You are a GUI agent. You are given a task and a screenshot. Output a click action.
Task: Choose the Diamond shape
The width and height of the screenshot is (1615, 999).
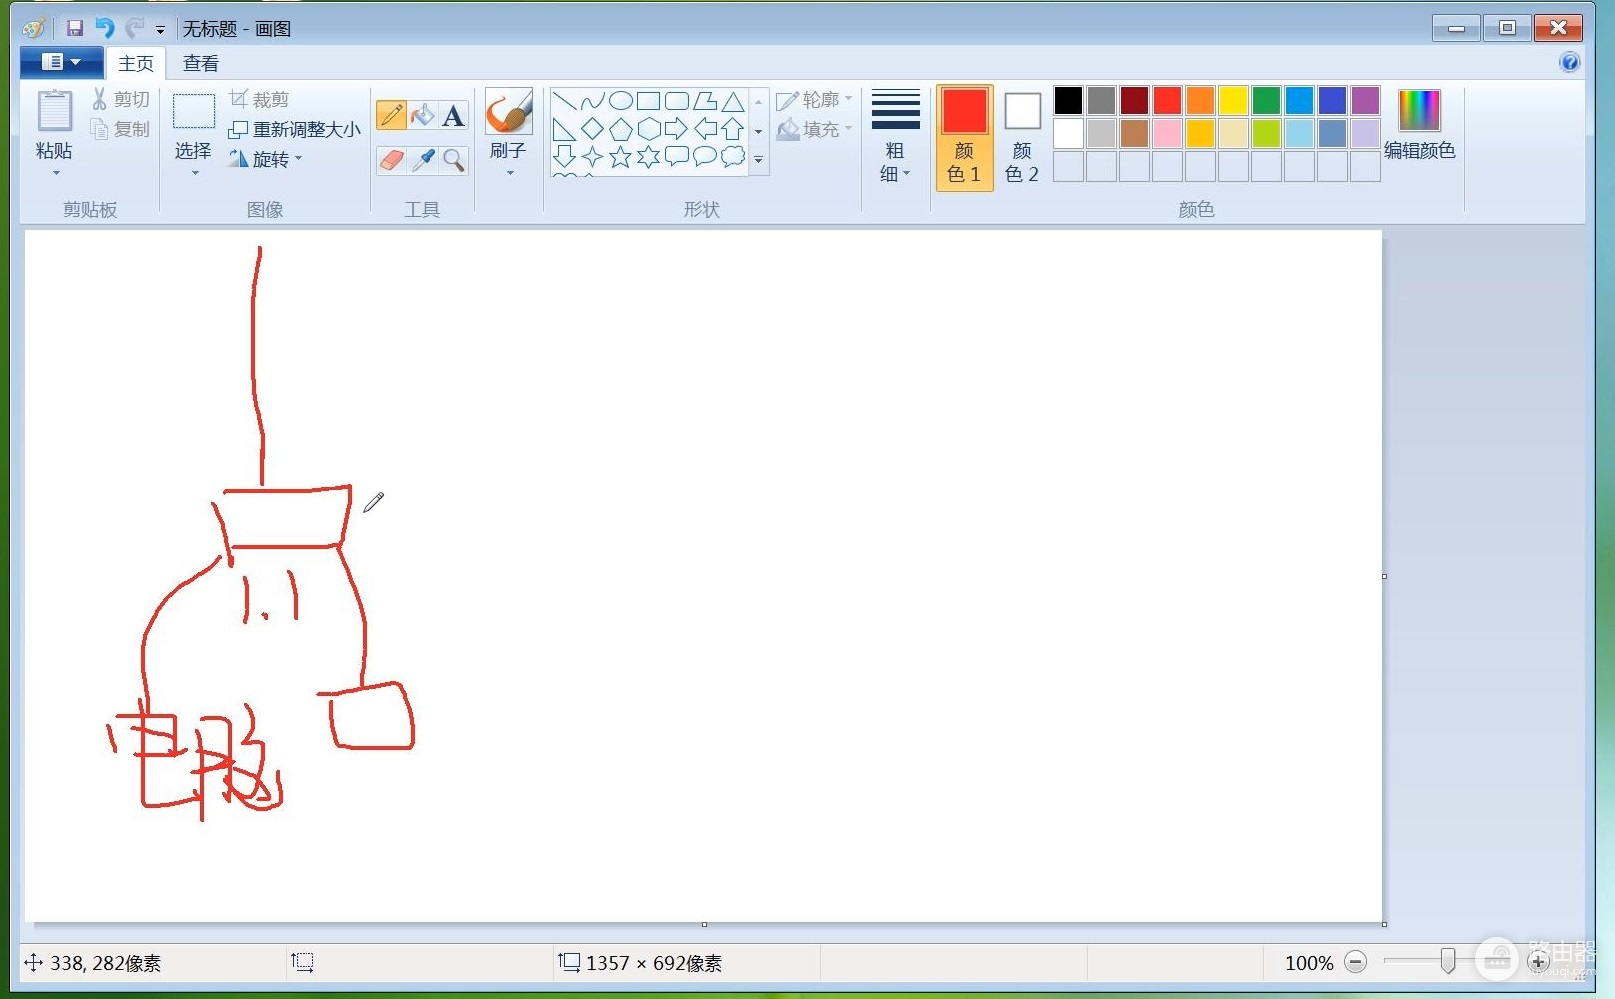pyautogui.click(x=592, y=129)
